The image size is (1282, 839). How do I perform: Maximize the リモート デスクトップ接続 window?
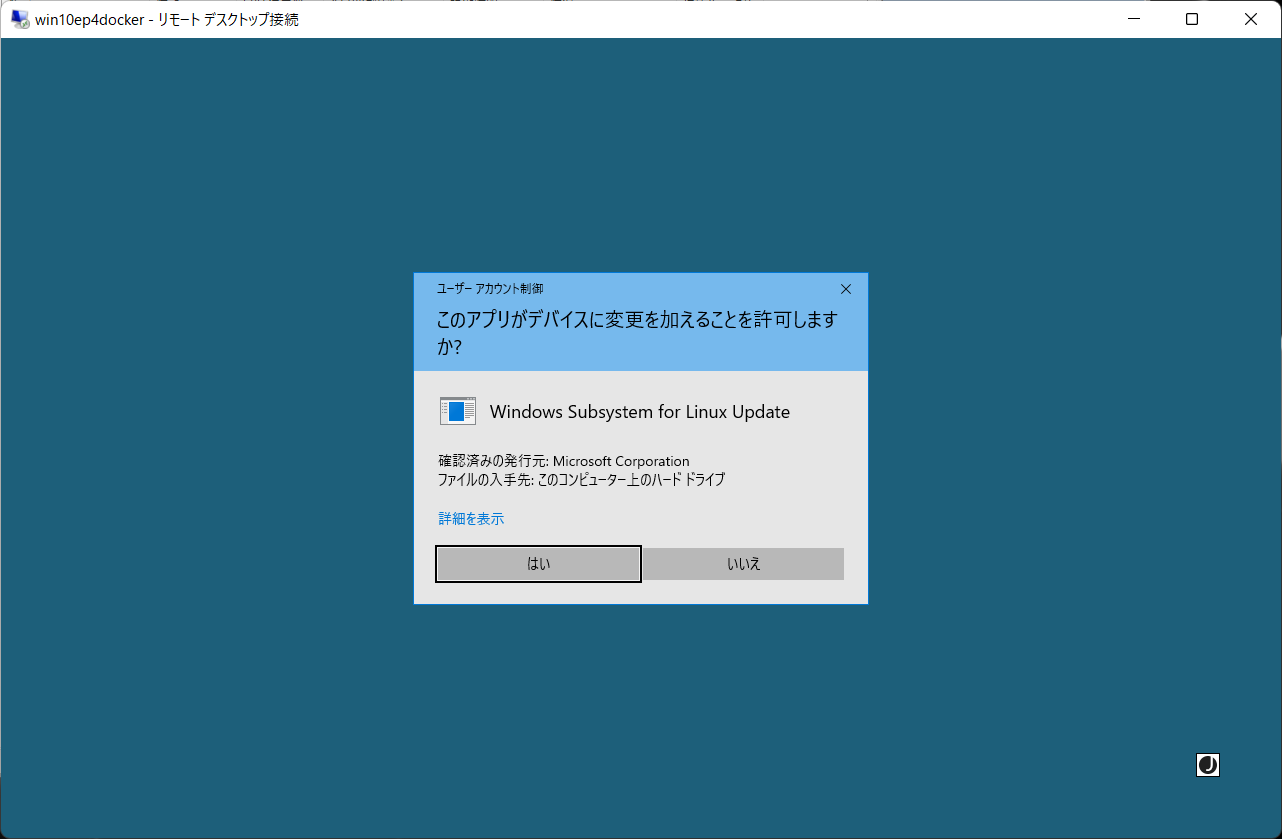coord(1191,19)
